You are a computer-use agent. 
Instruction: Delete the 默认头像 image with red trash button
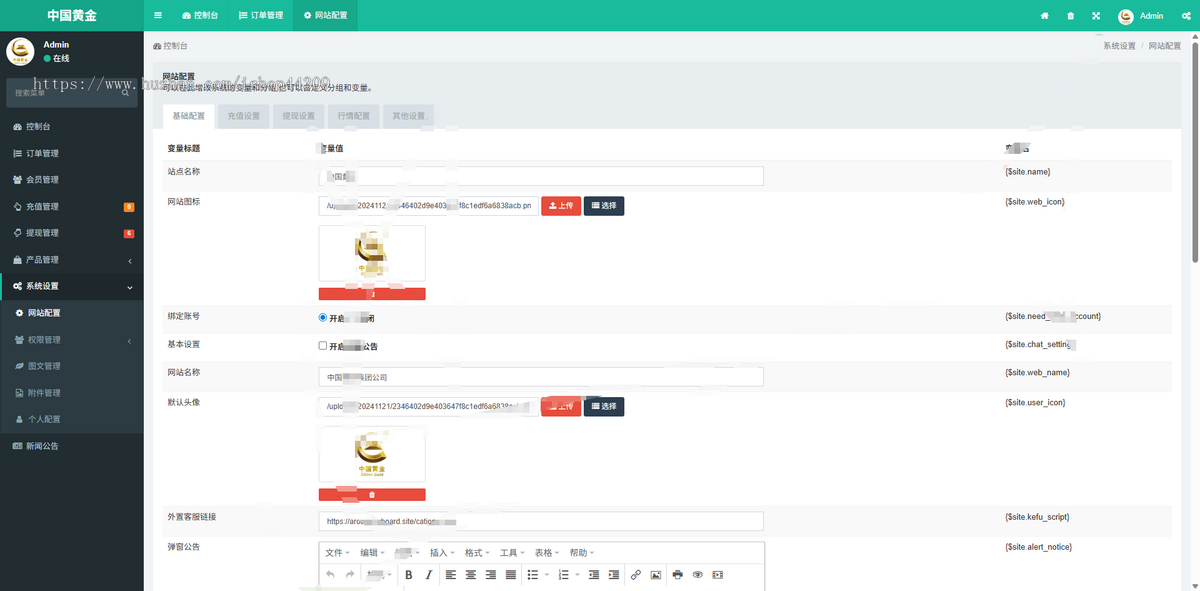coord(372,495)
